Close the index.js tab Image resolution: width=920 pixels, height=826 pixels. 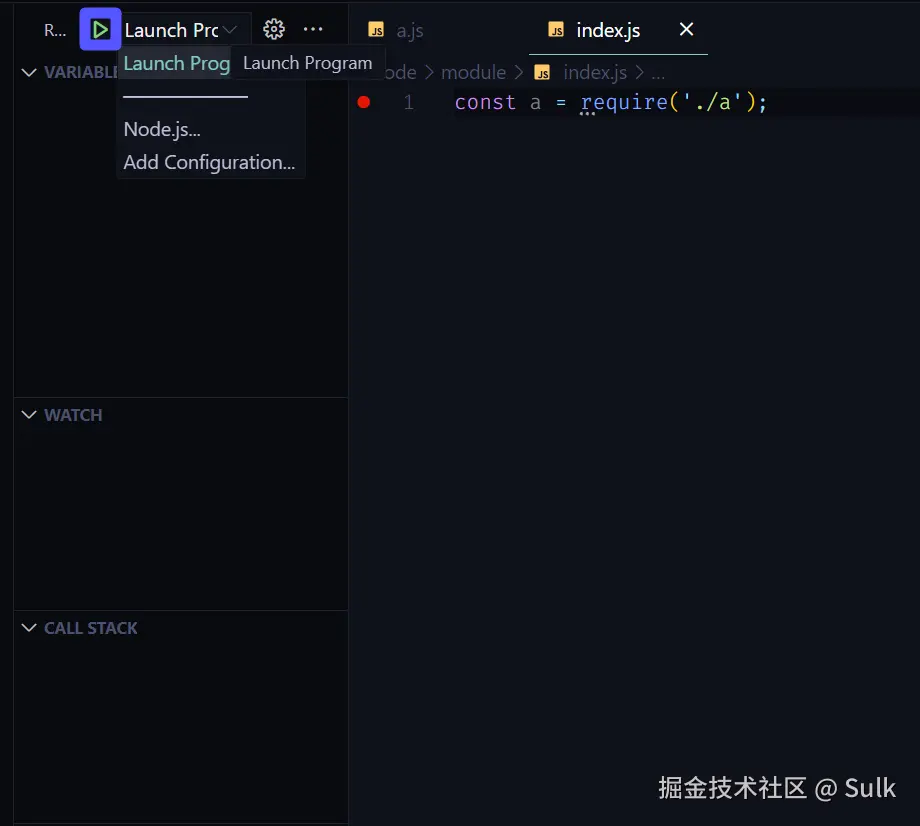pyautogui.click(x=686, y=29)
